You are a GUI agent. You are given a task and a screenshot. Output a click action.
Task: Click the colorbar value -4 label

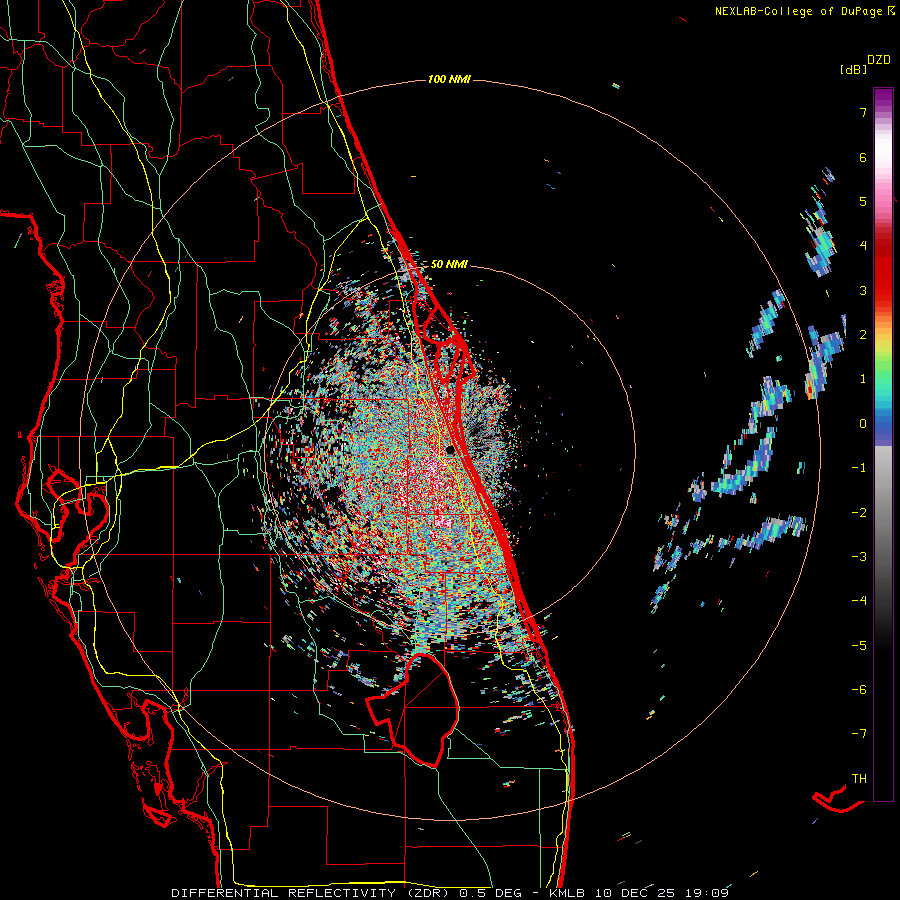pos(859,601)
